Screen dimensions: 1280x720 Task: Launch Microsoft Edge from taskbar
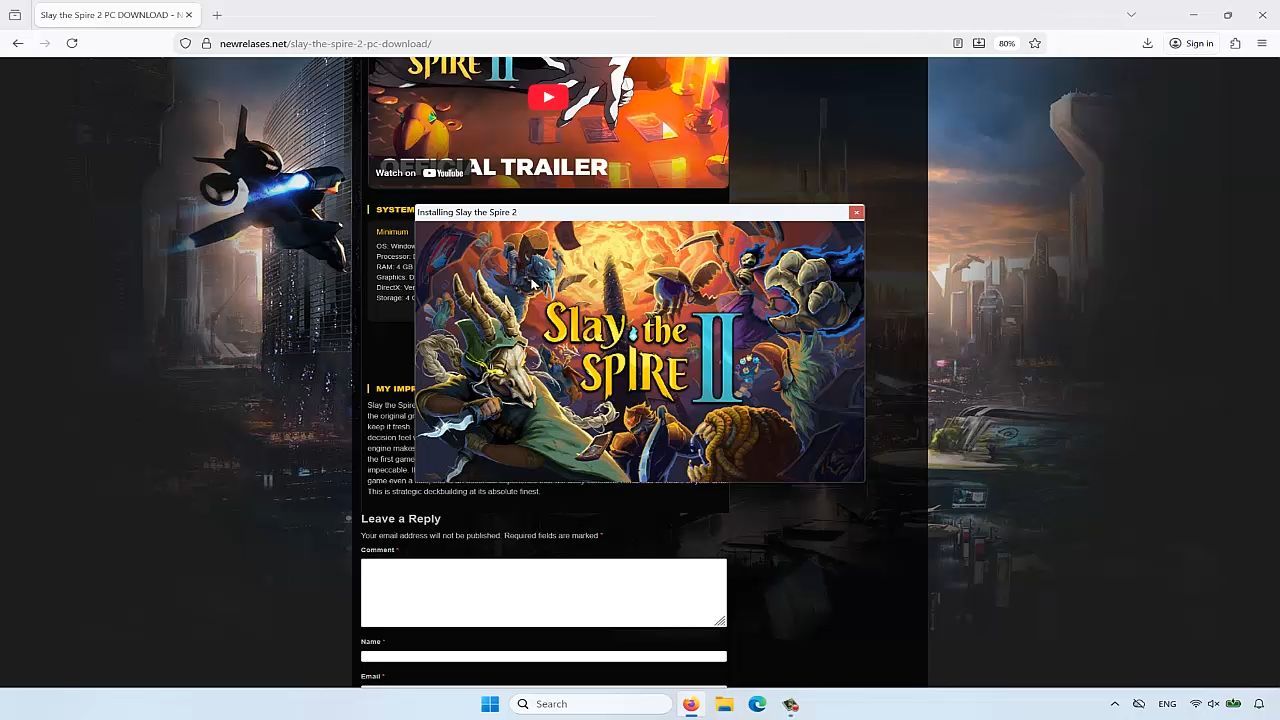[x=757, y=704]
